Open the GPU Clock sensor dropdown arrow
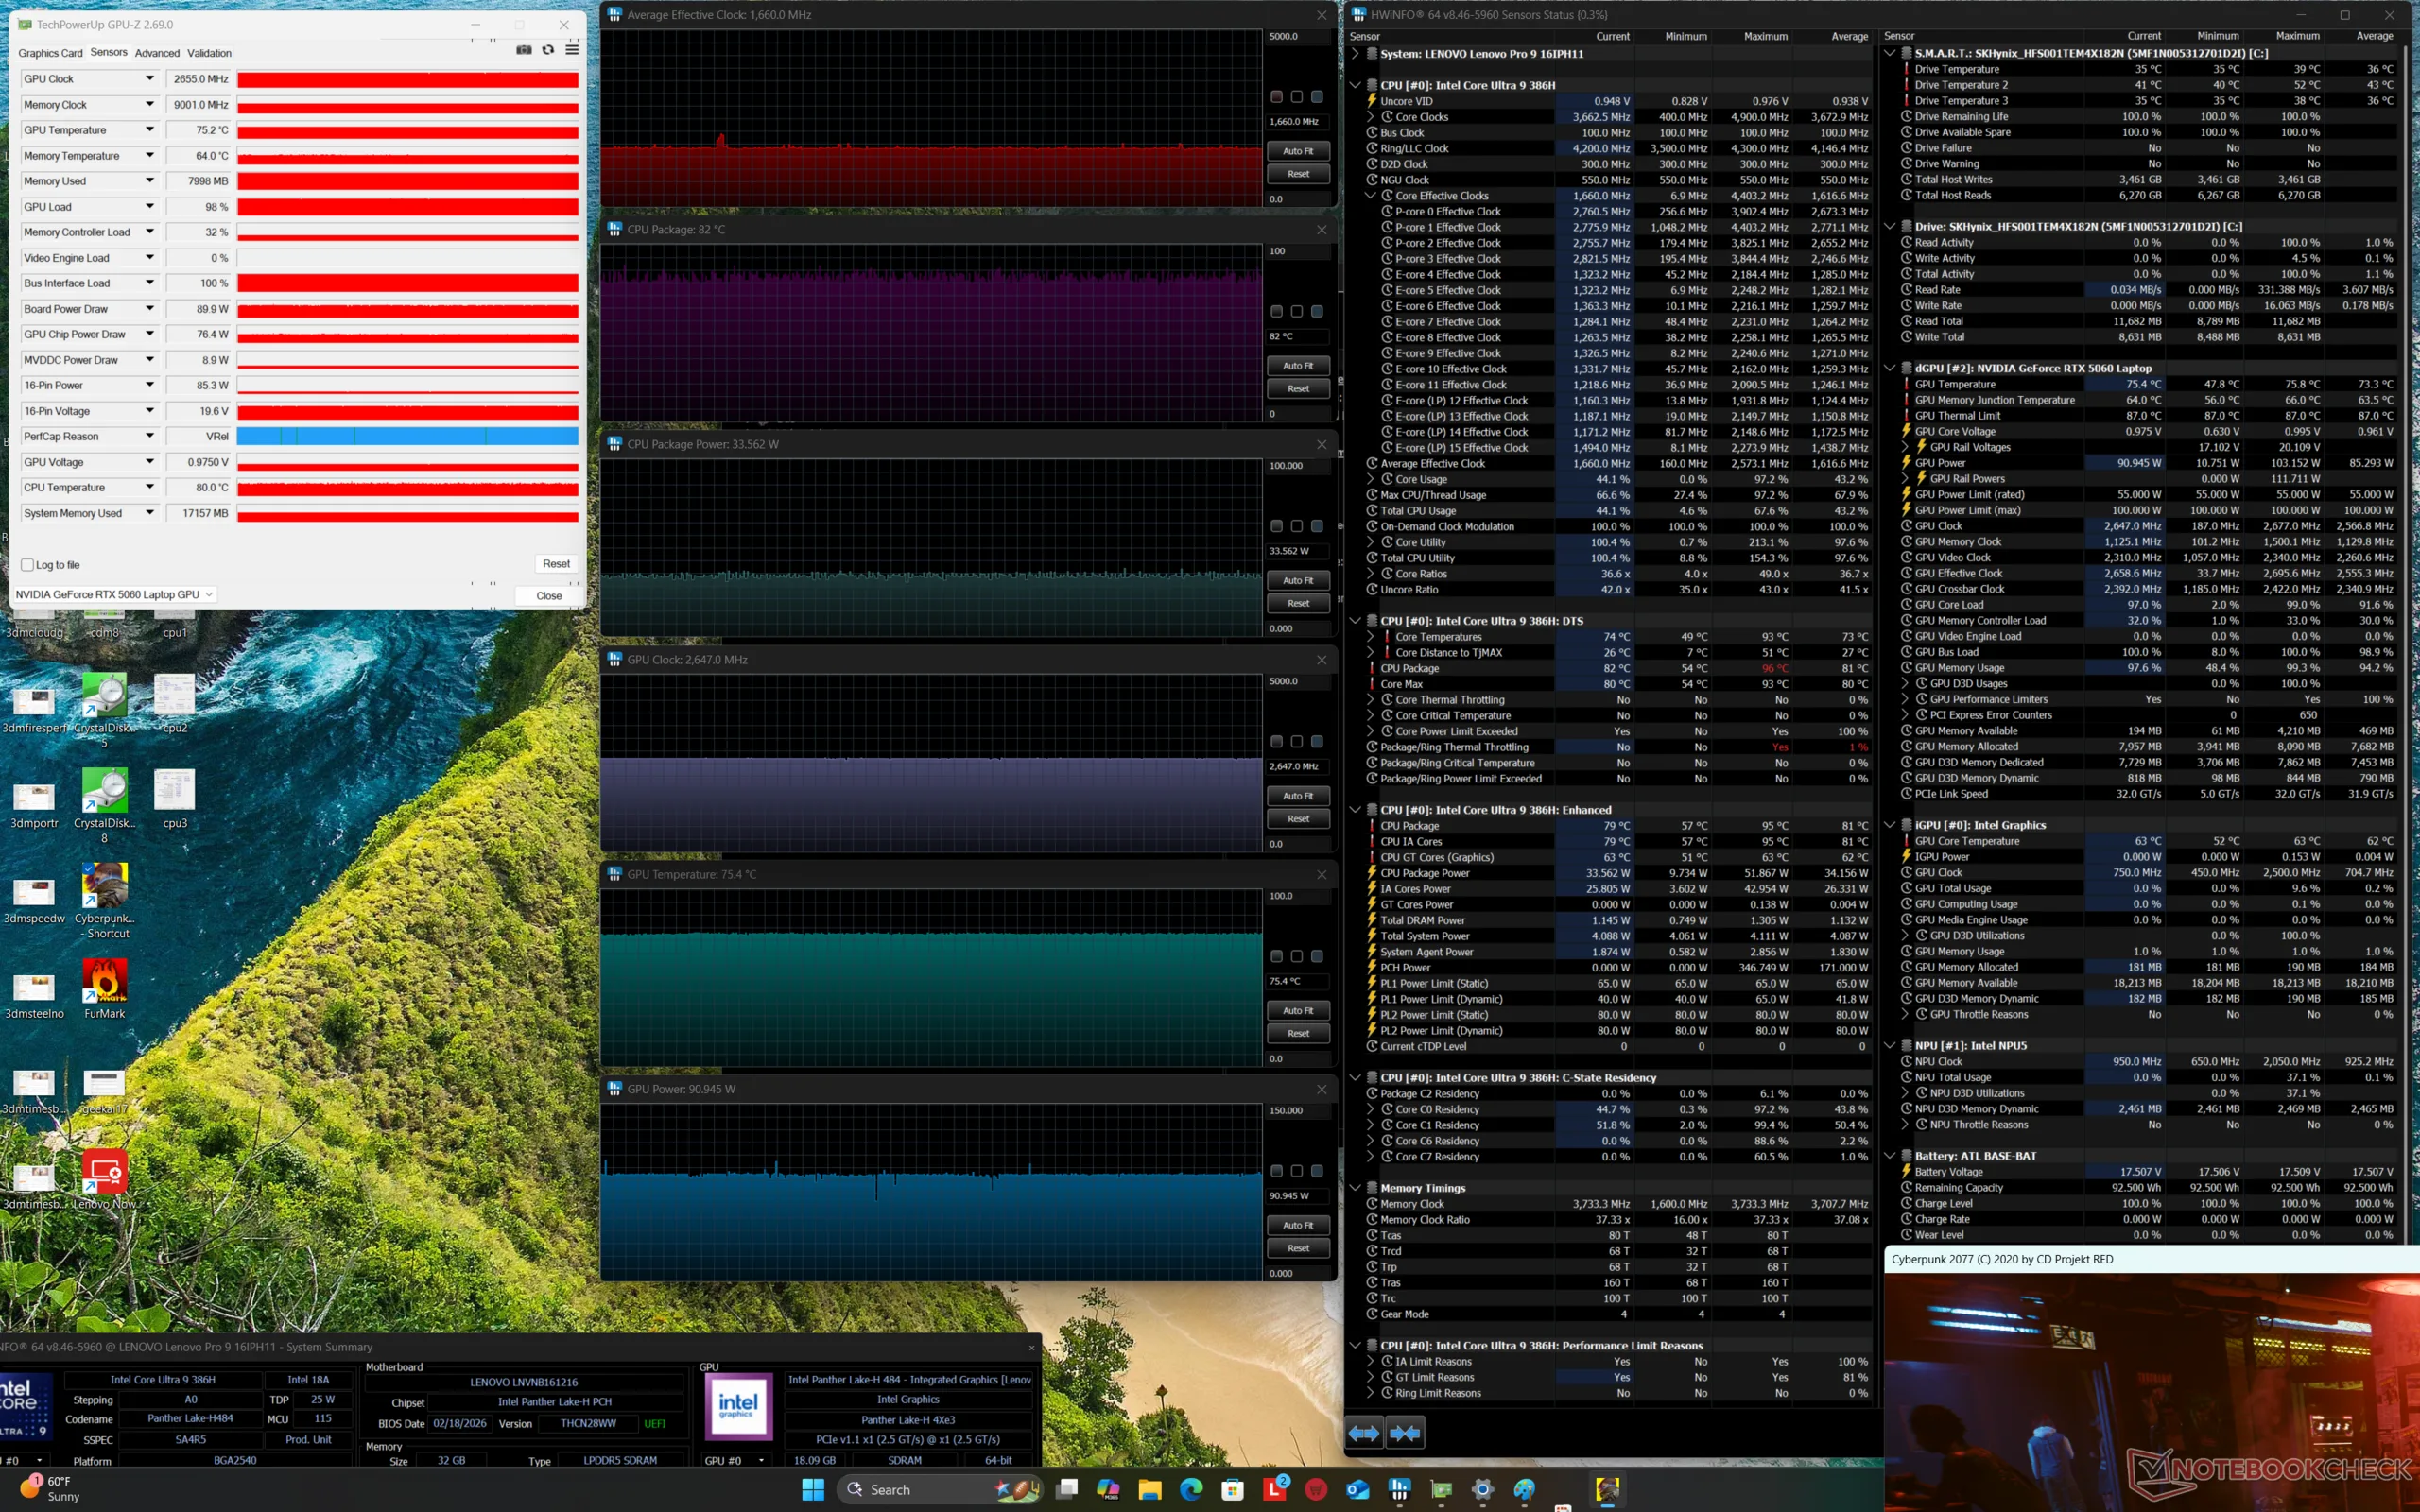Screen dimensions: 2420x1512 point(150,79)
